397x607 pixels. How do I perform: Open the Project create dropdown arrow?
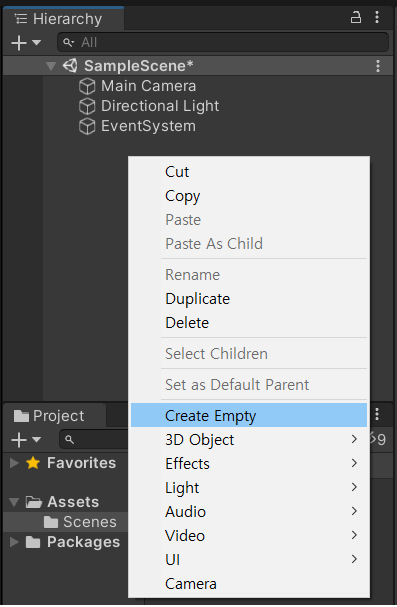36,440
